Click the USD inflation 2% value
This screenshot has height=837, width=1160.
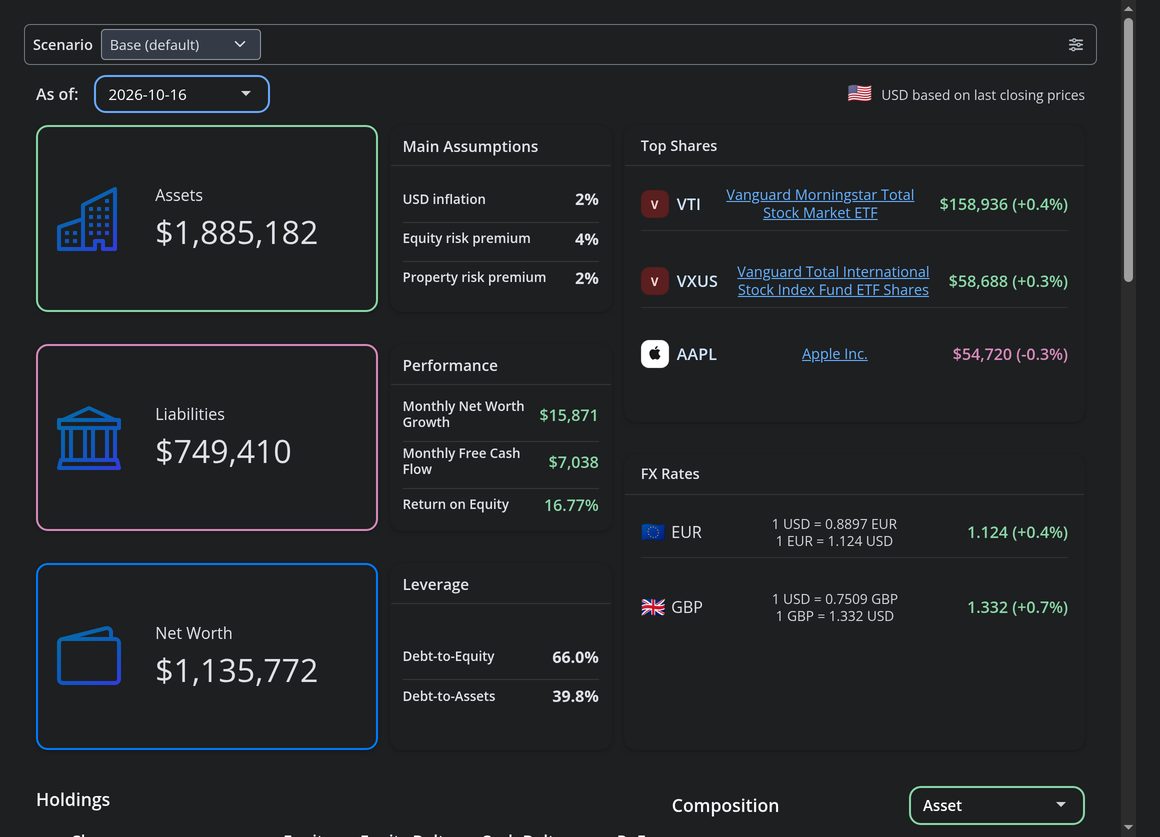[x=587, y=199]
